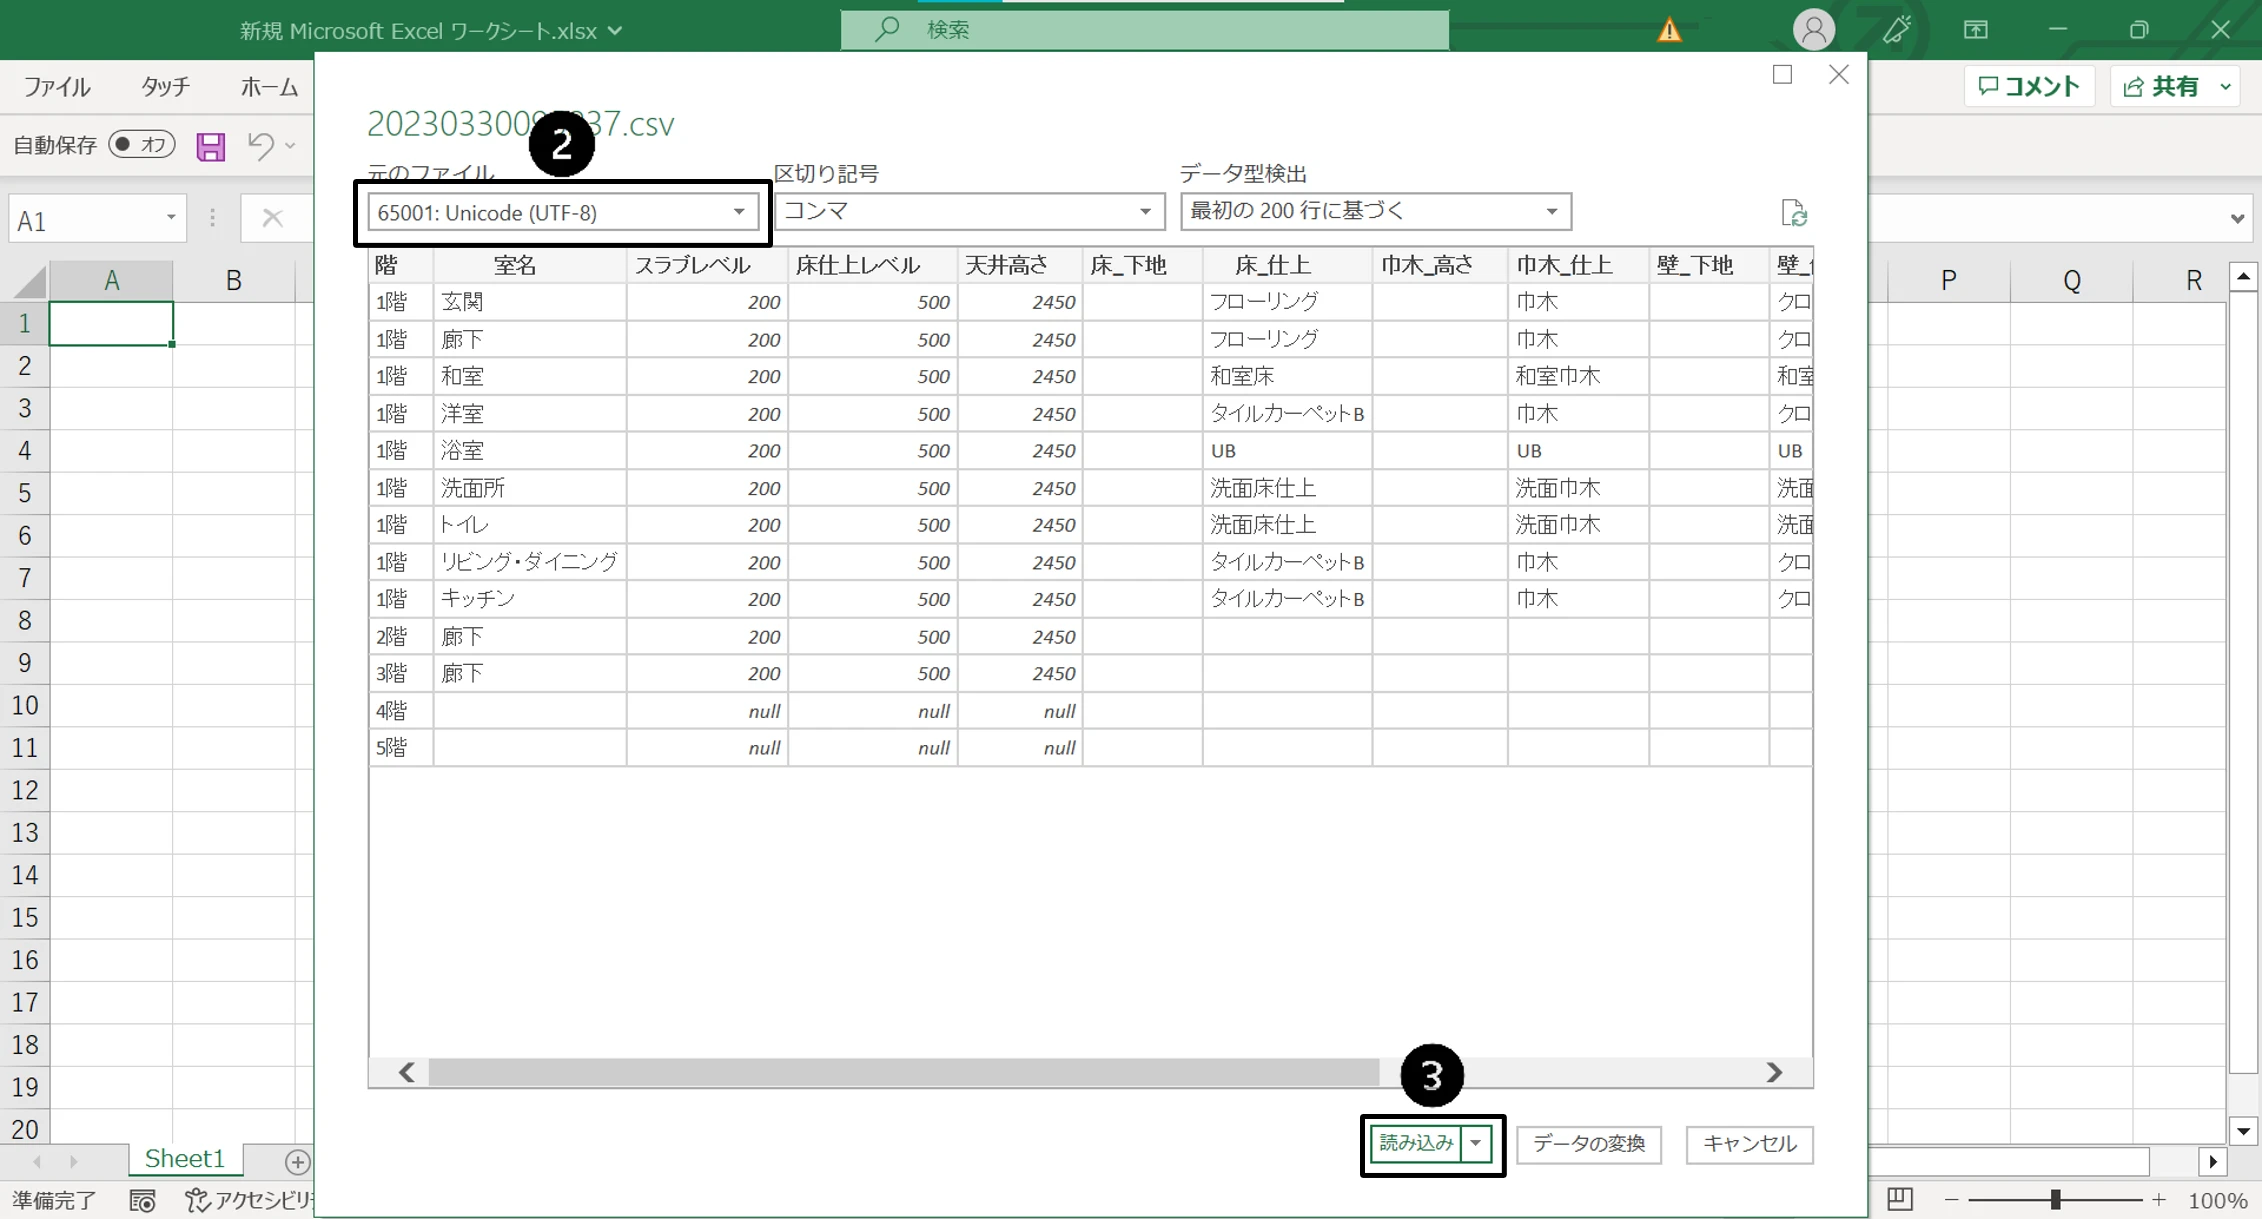Open the 共有 share dropdown arrow

[x=2226, y=87]
